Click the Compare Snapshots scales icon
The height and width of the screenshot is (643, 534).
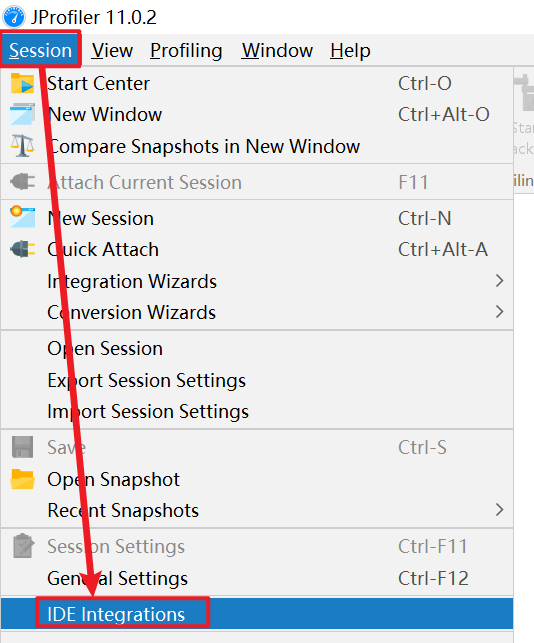click(22, 146)
